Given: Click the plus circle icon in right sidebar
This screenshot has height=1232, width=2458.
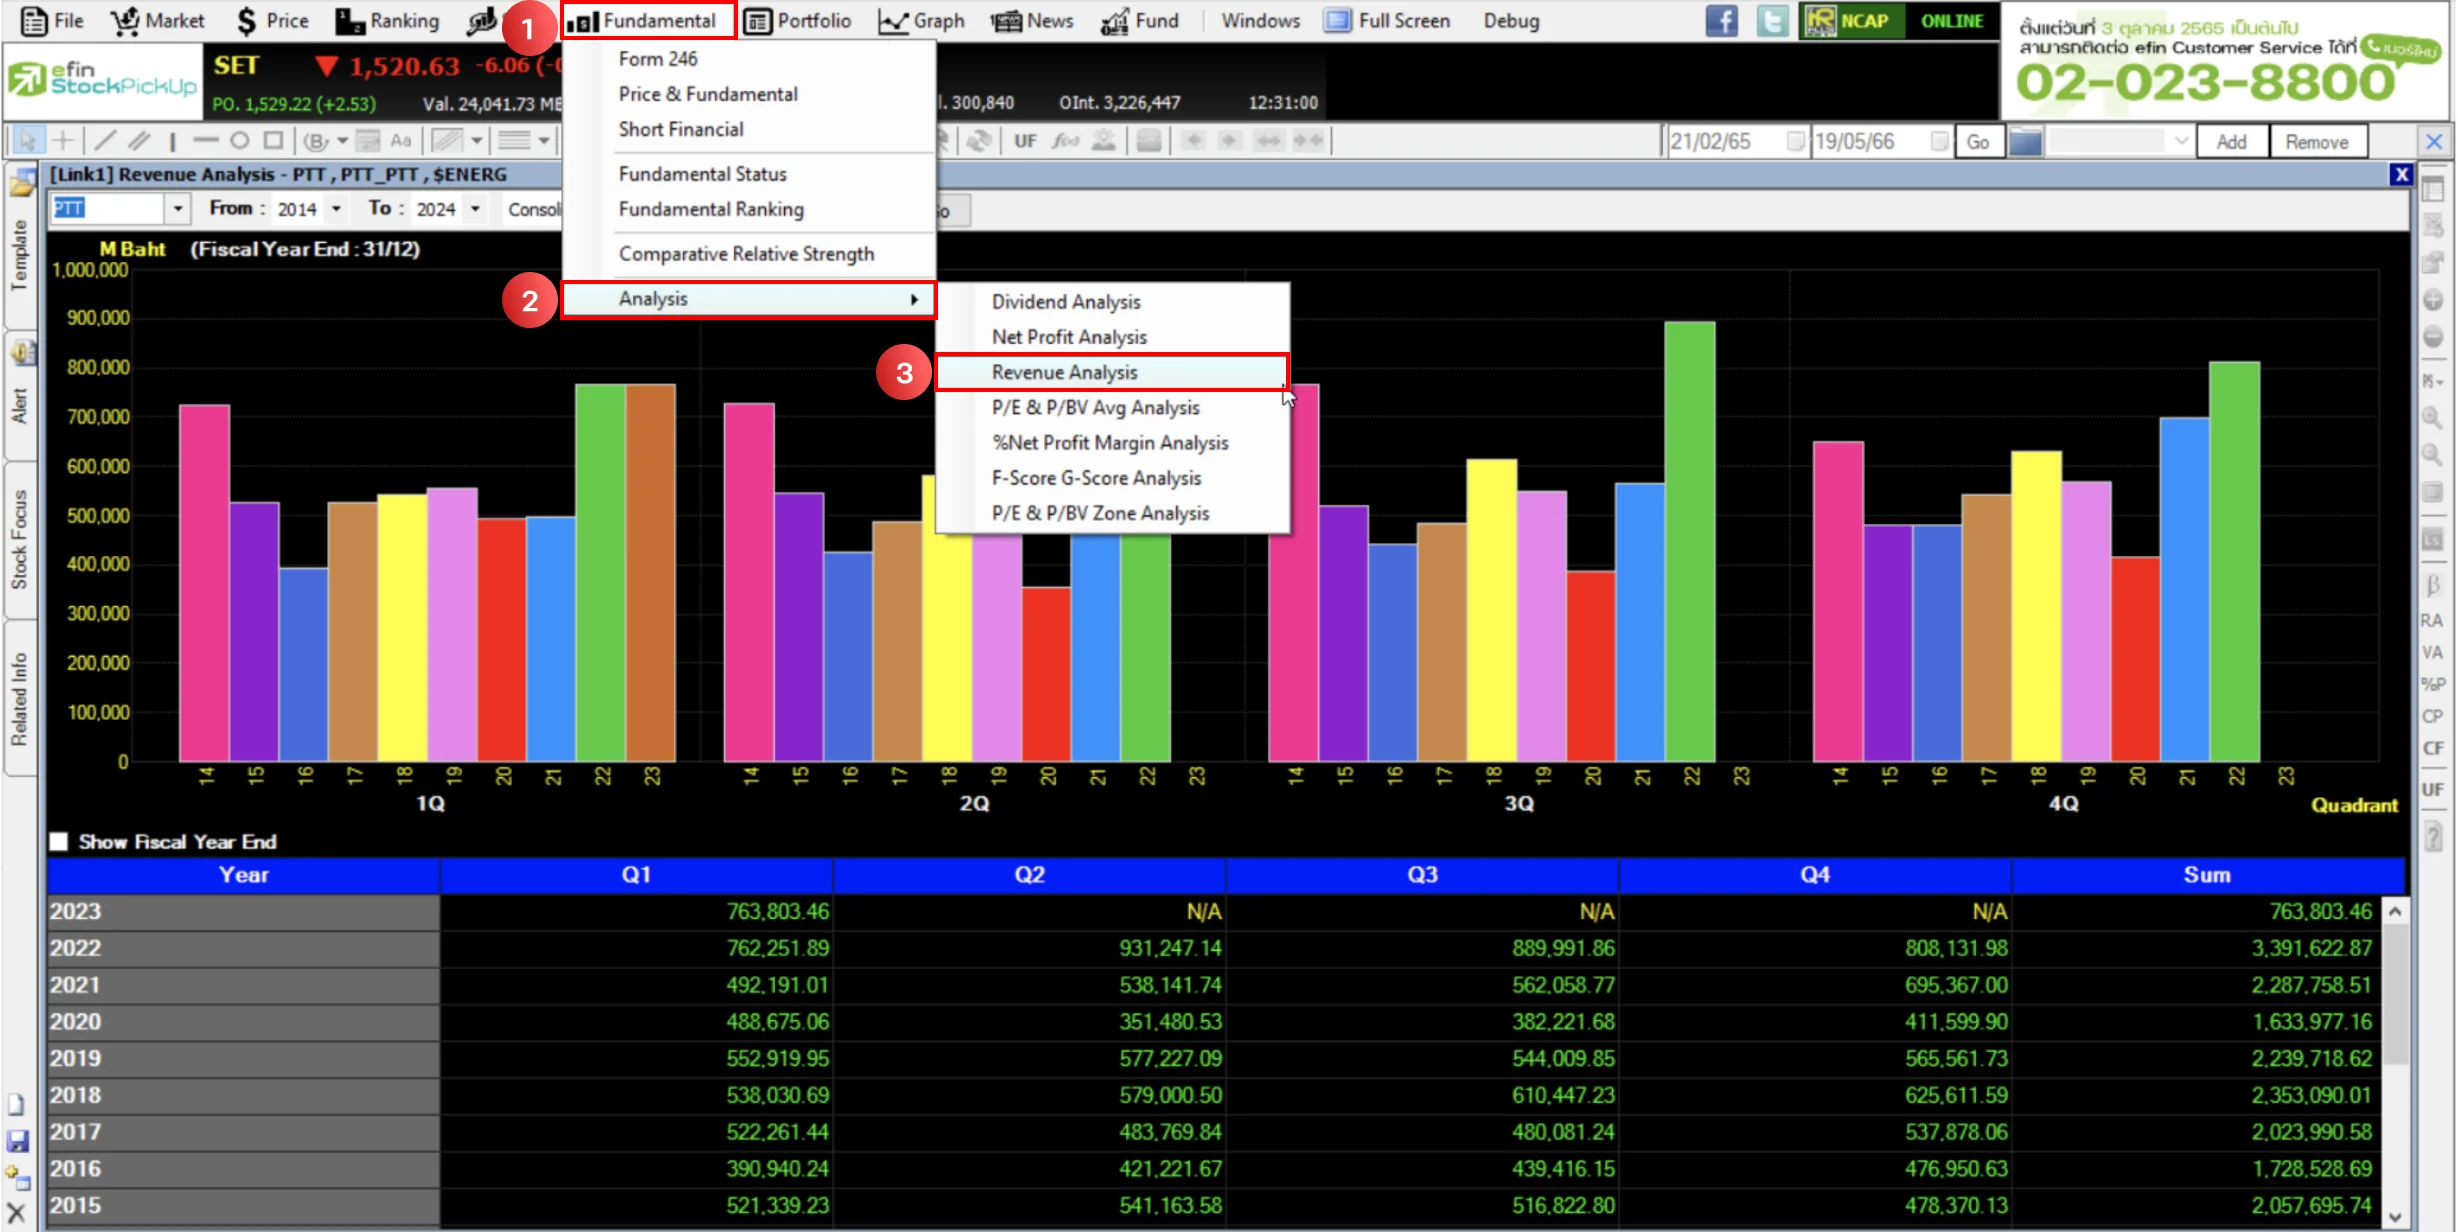Looking at the screenshot, I should tap(2432, 299).
